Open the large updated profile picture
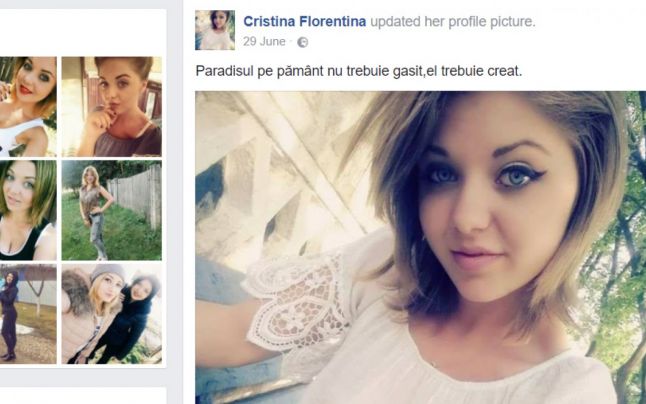 (x=421, y=248)
